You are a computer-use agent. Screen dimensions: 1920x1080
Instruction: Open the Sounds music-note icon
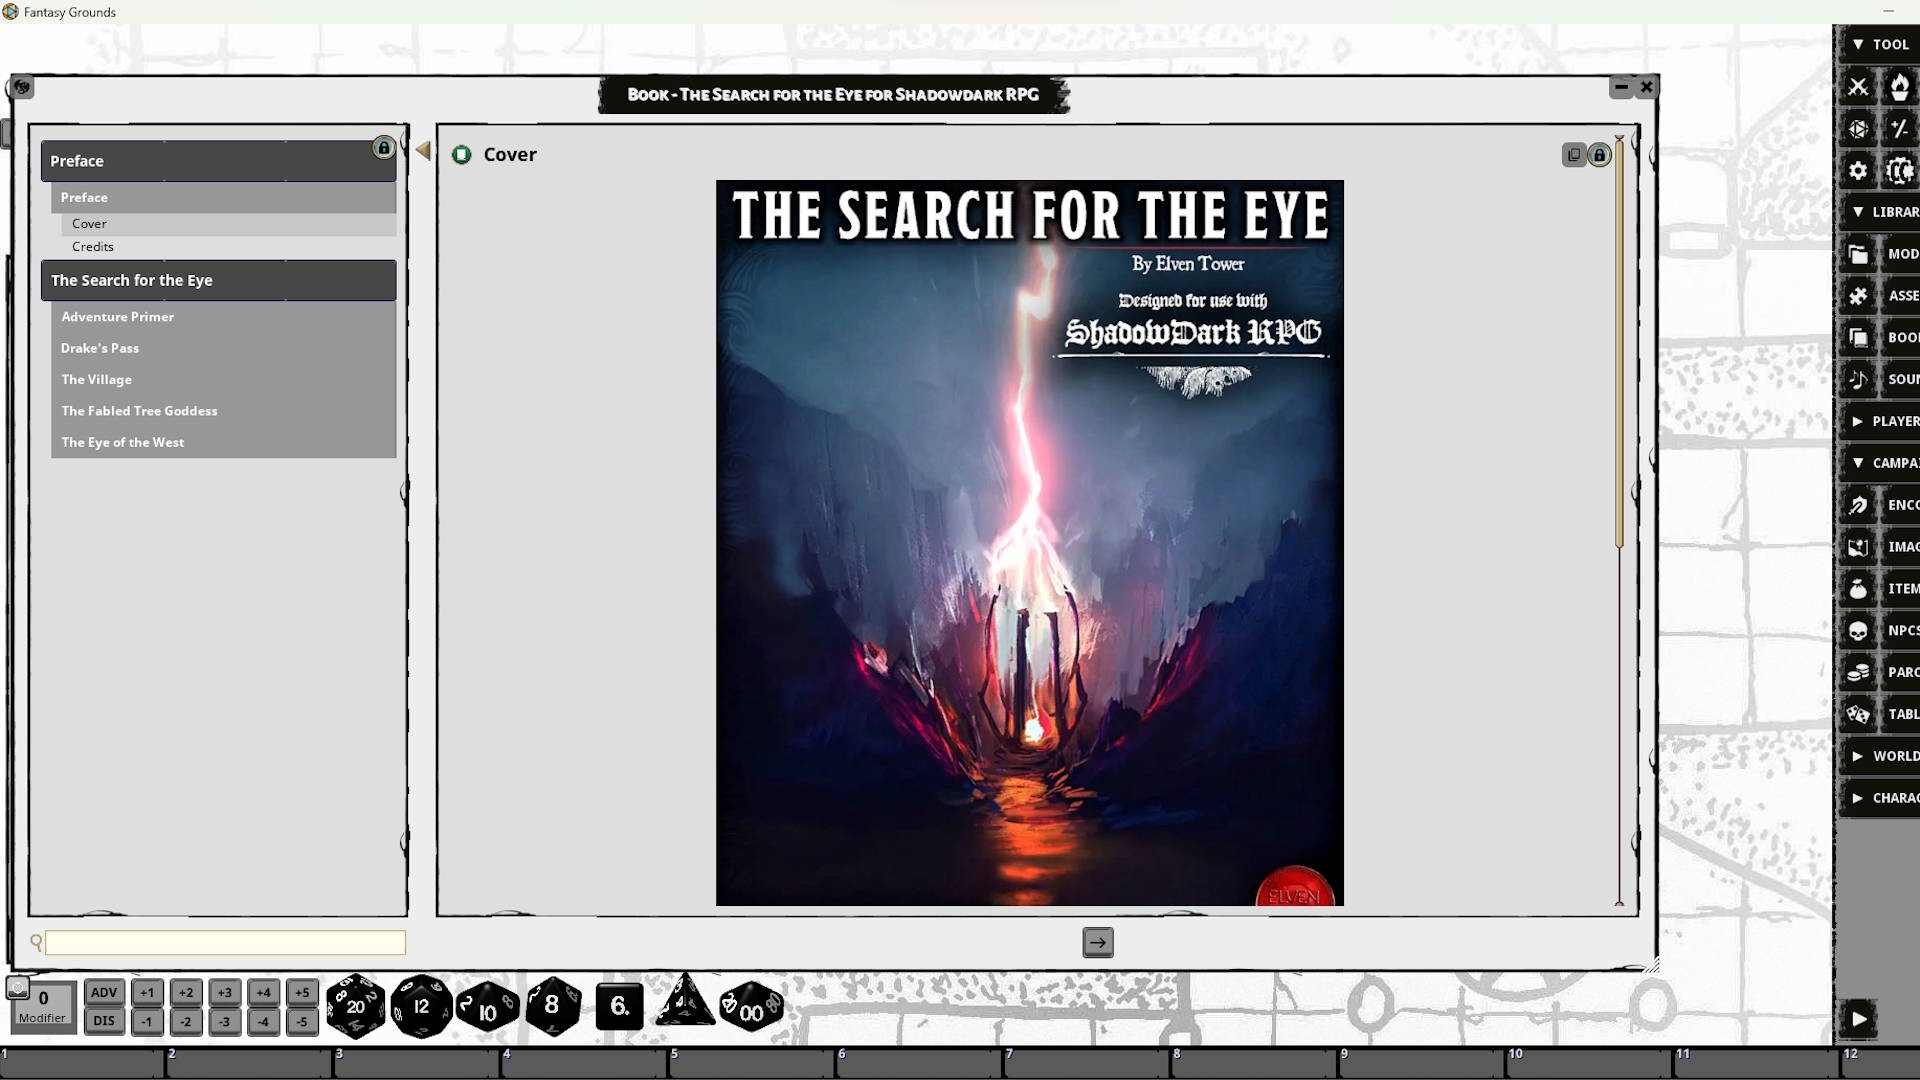coord(1858,379)
